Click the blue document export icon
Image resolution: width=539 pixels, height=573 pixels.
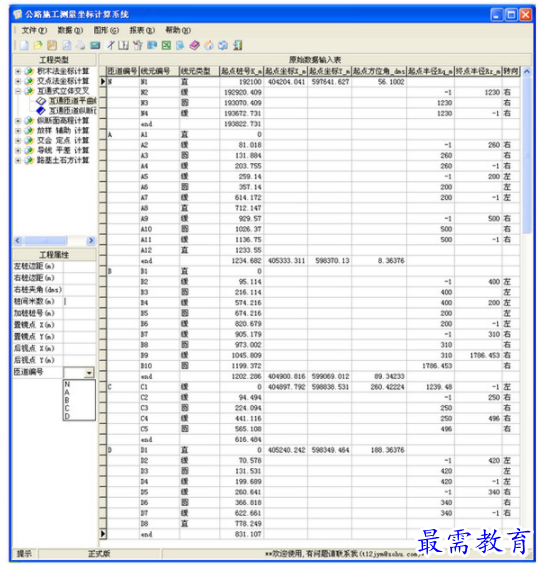180,45
